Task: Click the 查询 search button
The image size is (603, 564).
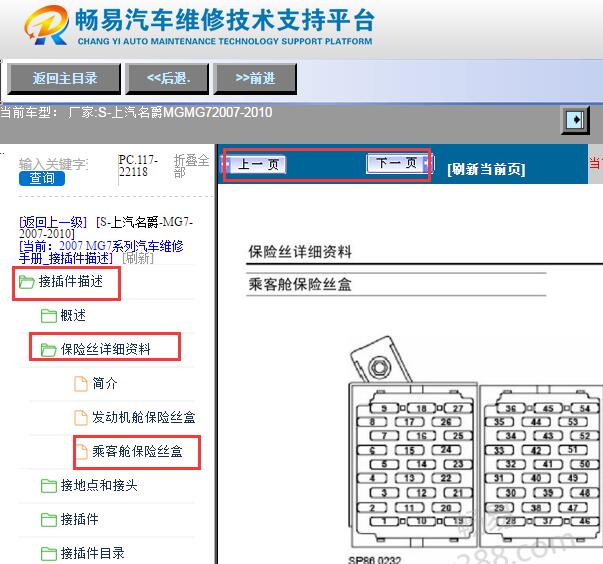Action: (42, 178)
